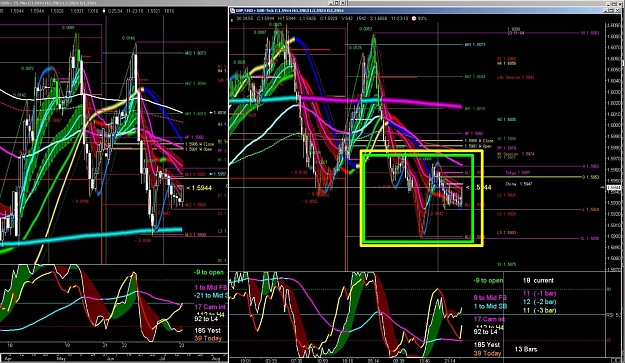Viewport: 625px width, 363px height.
Task: Click '9 to Mid FB' in right panel
Action: click(490, 298)
